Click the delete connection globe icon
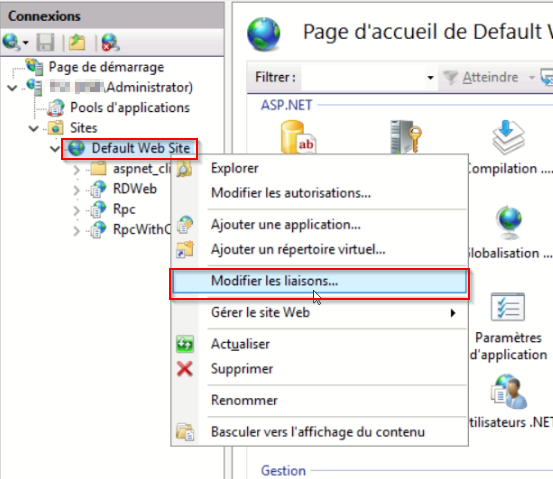Viewport: 553px width, 479px height. point(111,42)
